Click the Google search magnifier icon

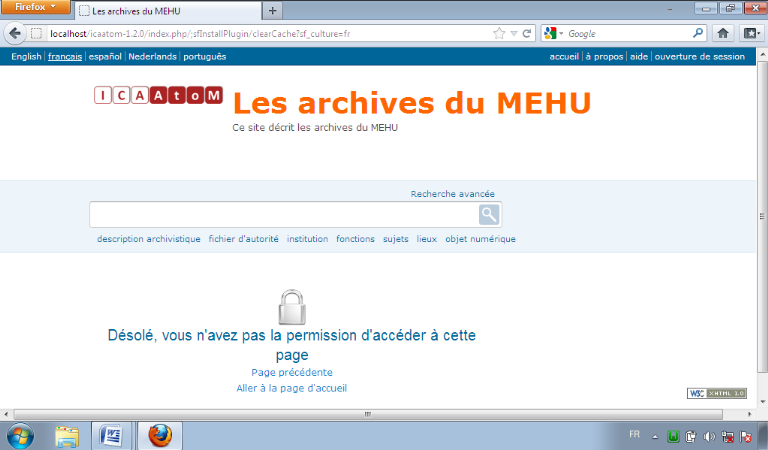697,33
